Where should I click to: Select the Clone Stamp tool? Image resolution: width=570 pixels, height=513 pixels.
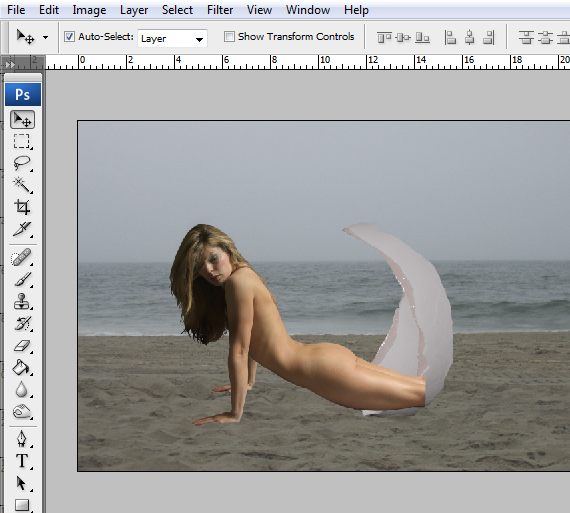click(22, 301)
